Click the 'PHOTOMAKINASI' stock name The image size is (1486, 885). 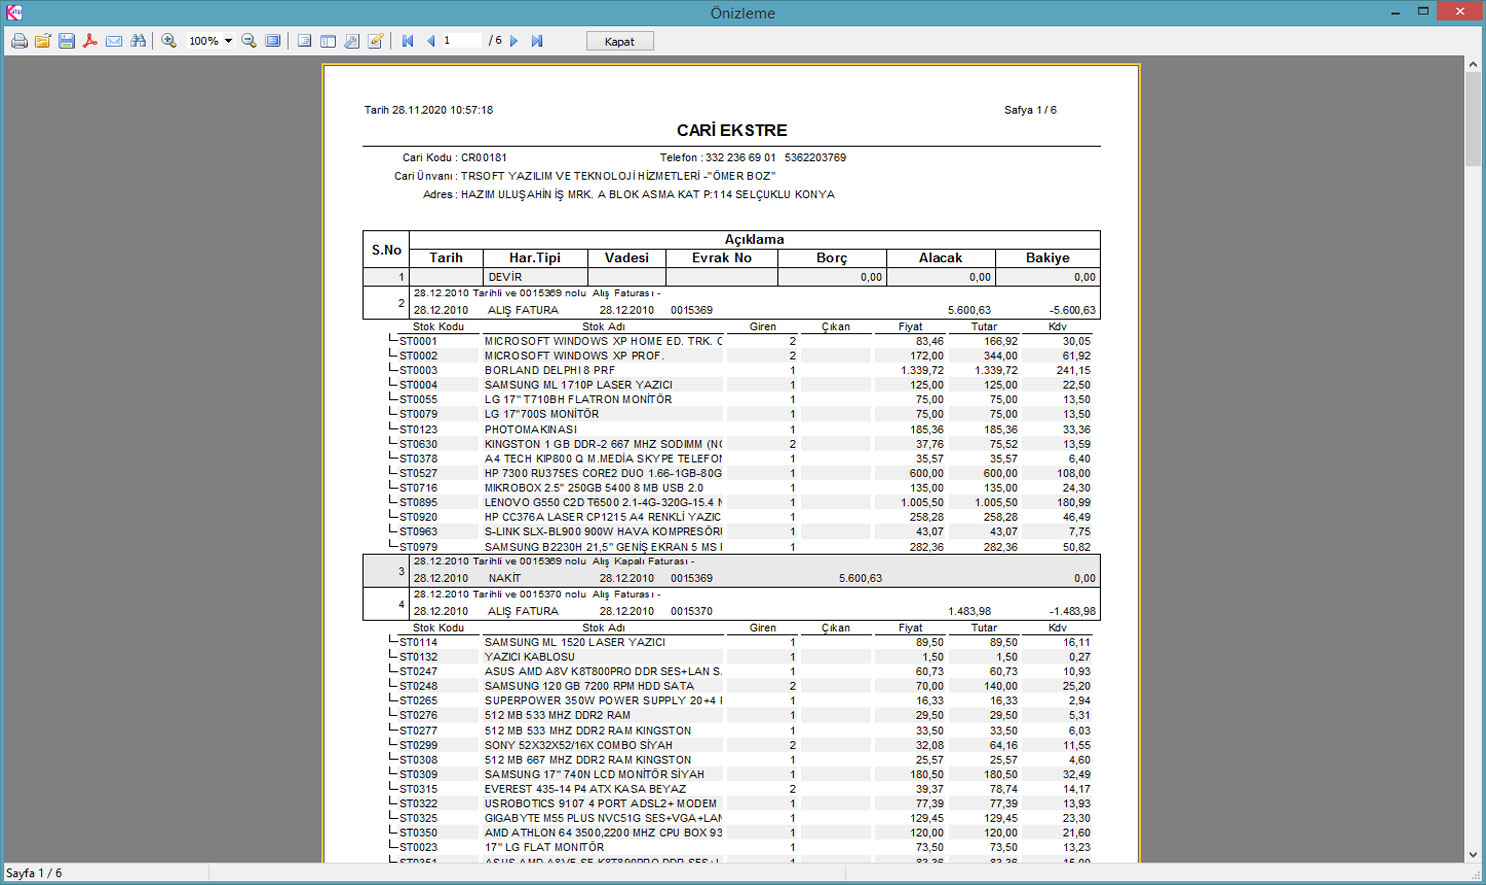tap(531, 429)
